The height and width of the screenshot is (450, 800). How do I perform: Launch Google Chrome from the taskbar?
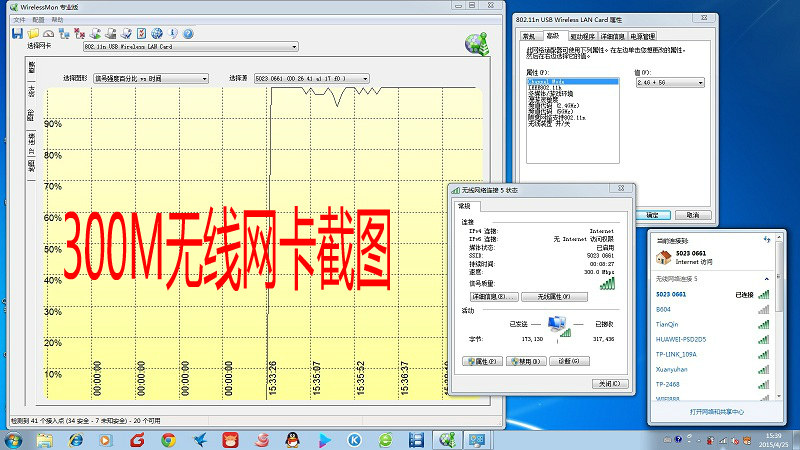[x=168, y=440]
